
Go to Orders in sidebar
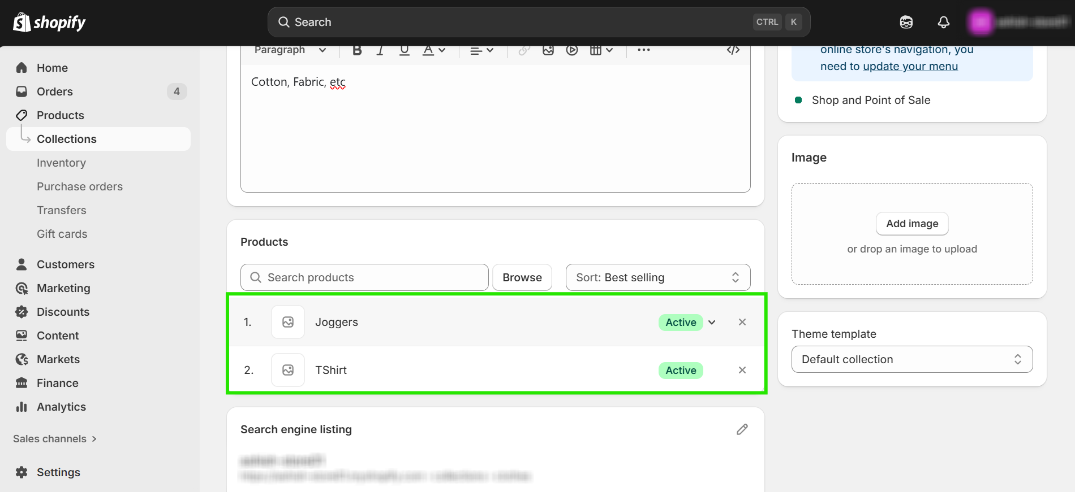(55, 92)
